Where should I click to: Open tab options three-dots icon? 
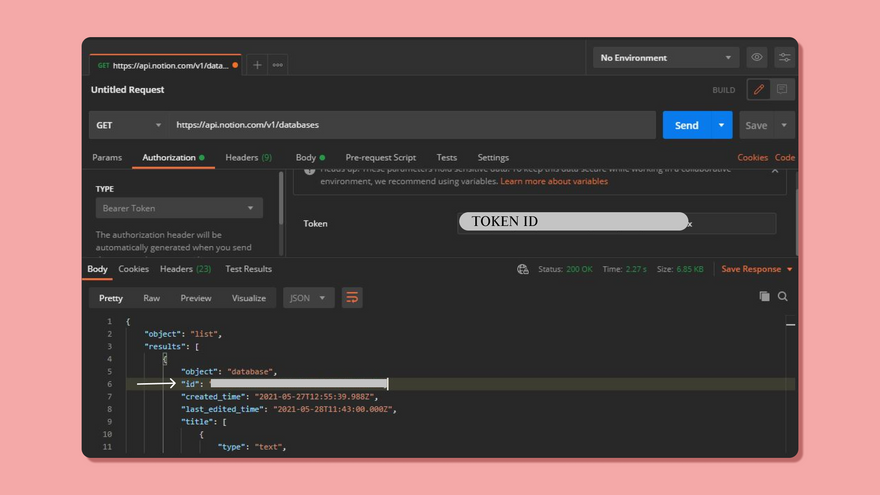278,65
